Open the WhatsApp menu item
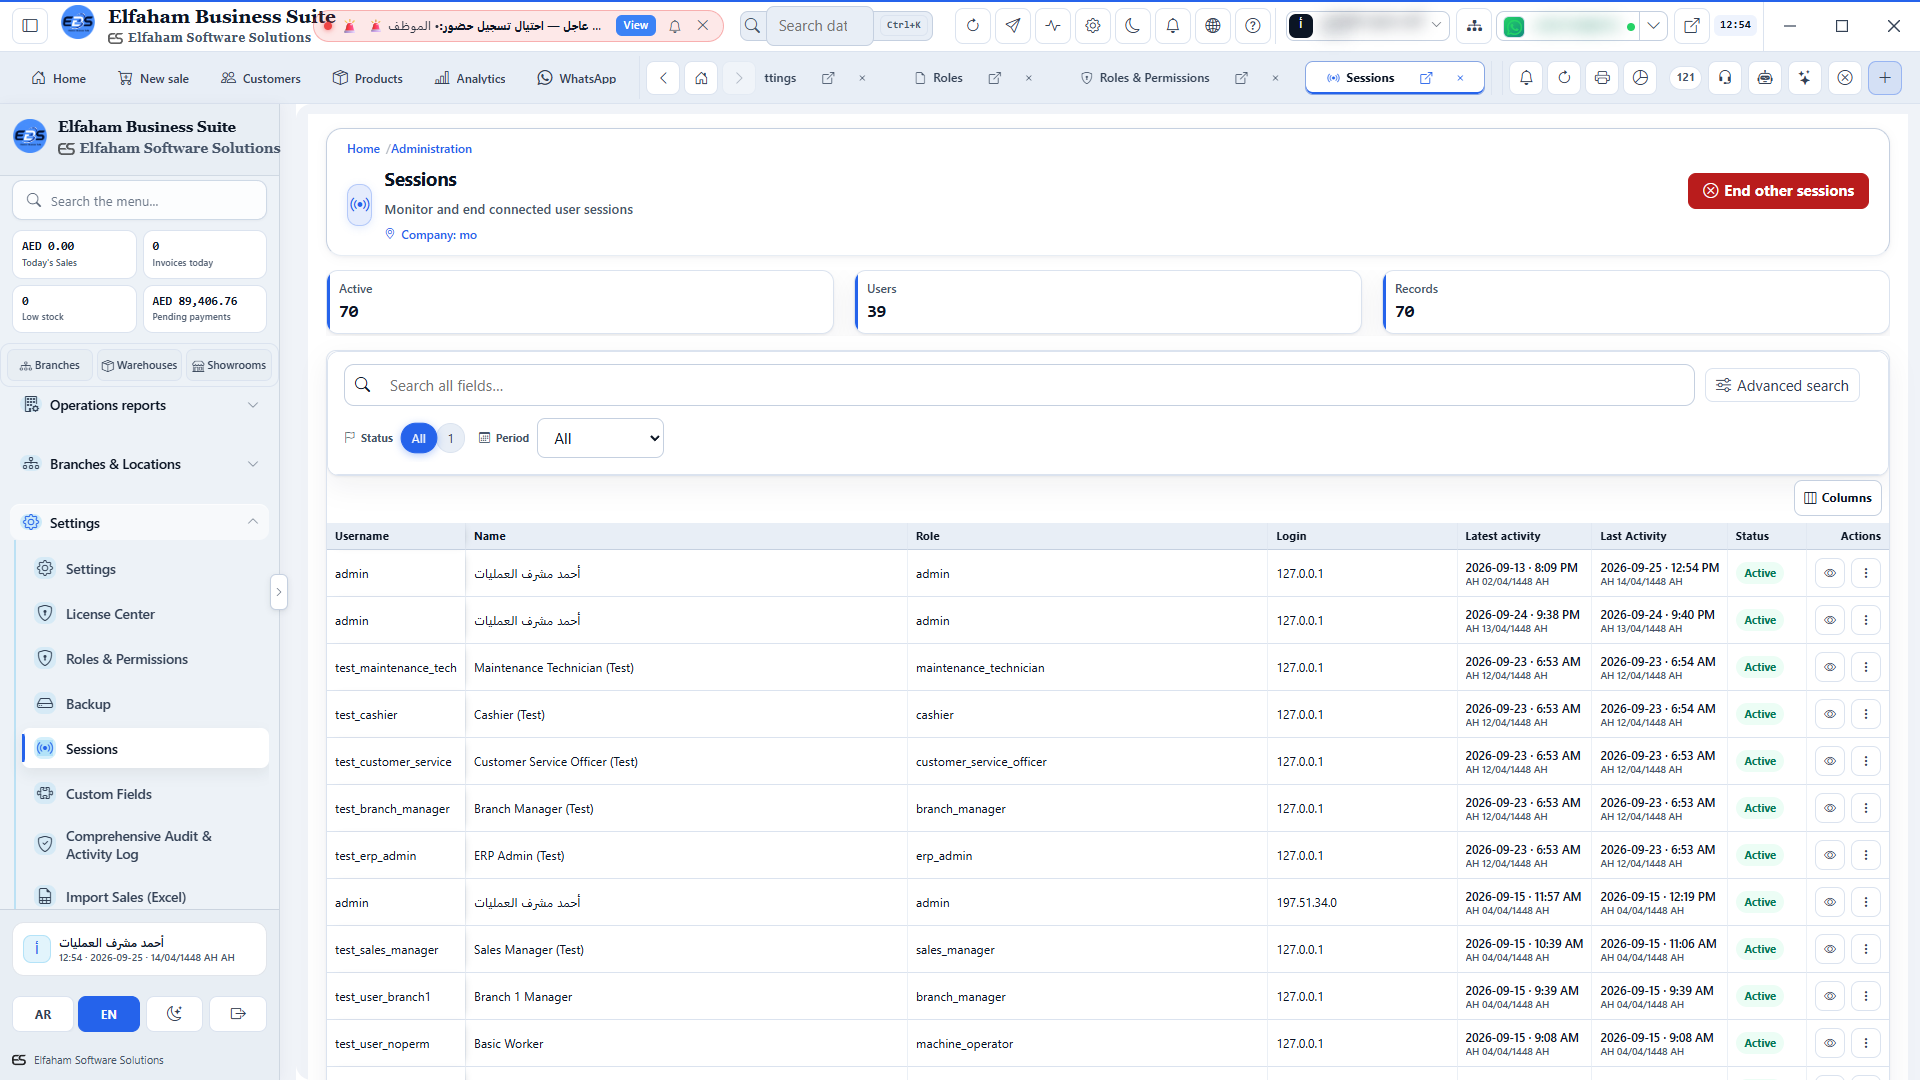Viewport: 1920px width, 1080px height. point(577,78)
